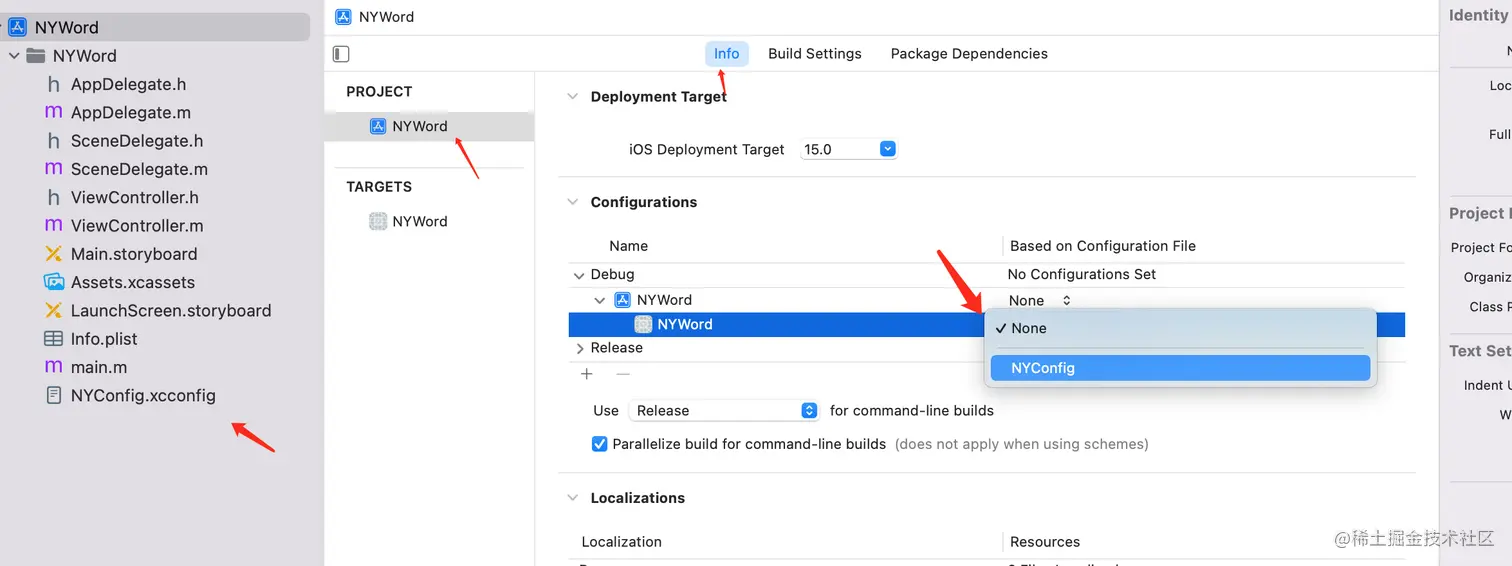This screenshot has height=566, width=1512.
Task: Toggle Parallelize build for command-line builds
Action: click(x=600, y=444)
